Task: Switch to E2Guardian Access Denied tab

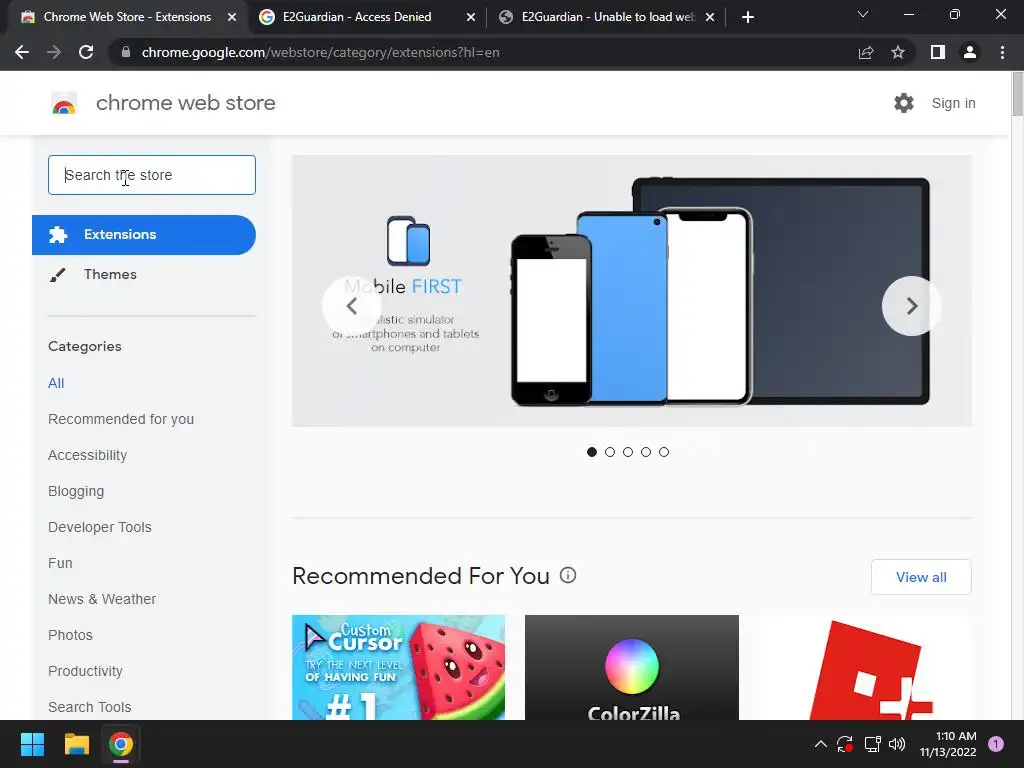Action: [x=366, y=17]
